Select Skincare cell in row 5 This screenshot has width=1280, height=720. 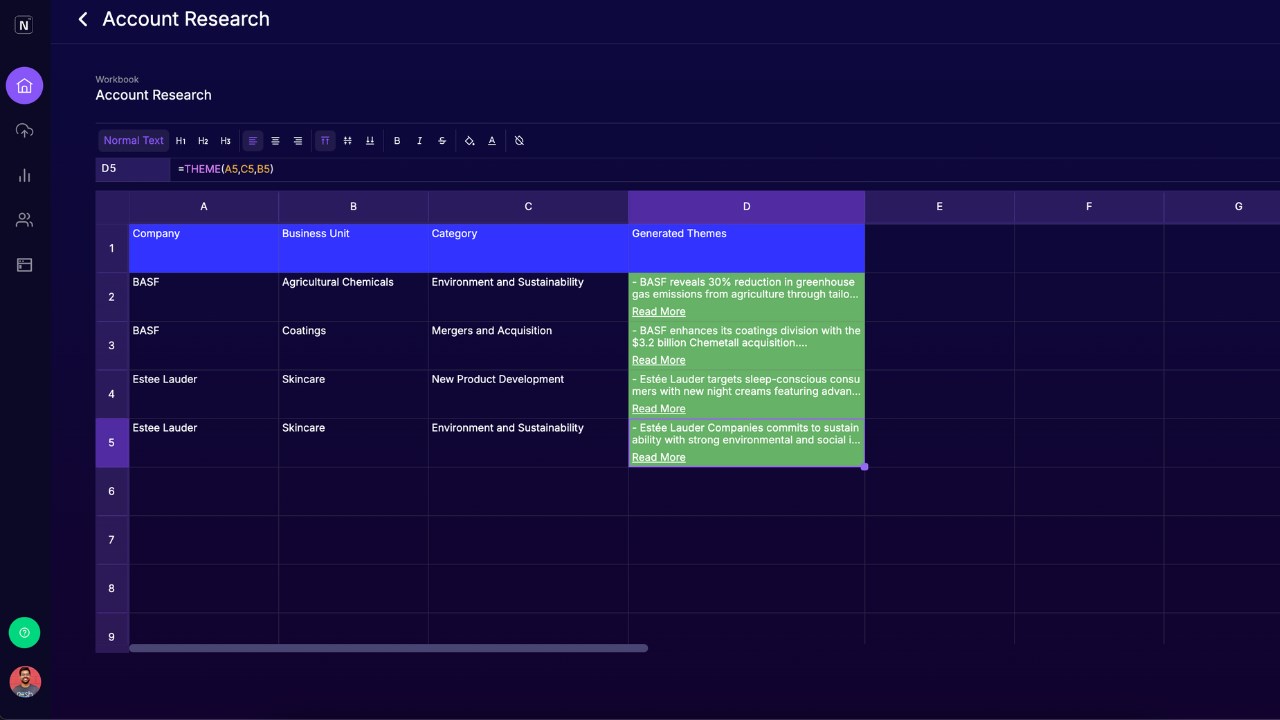[x=353, y=443]
